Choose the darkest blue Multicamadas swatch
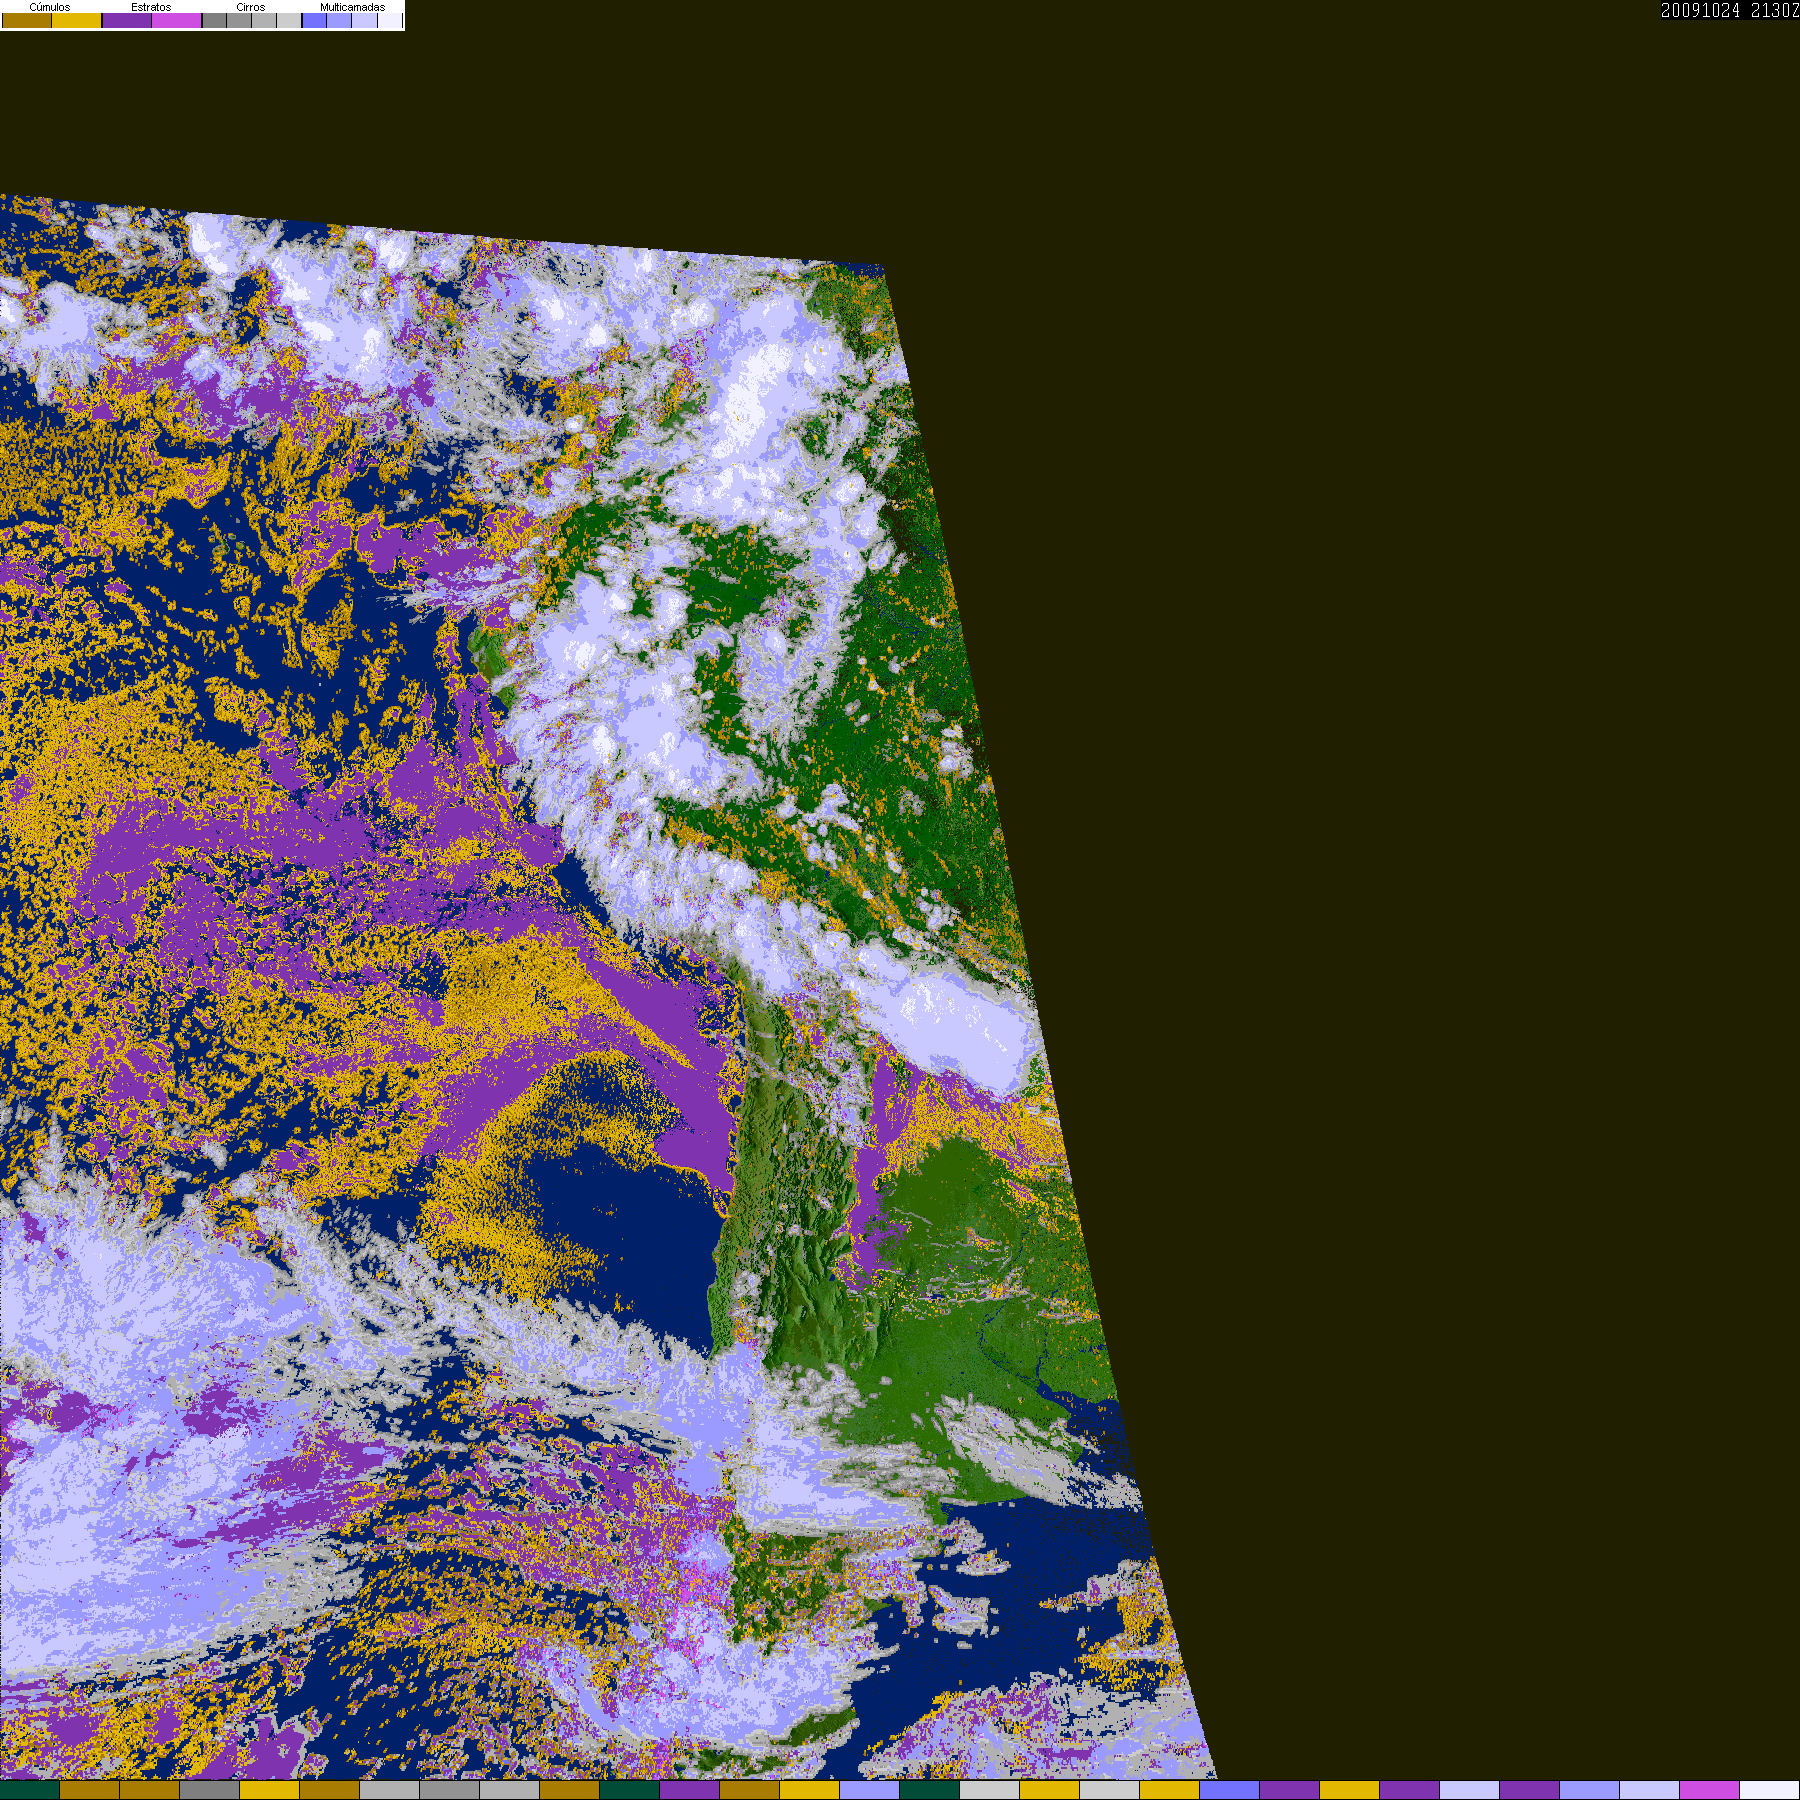This screenshot has width=1800, height=1800. pyautogui.click(x=314, y=20)
